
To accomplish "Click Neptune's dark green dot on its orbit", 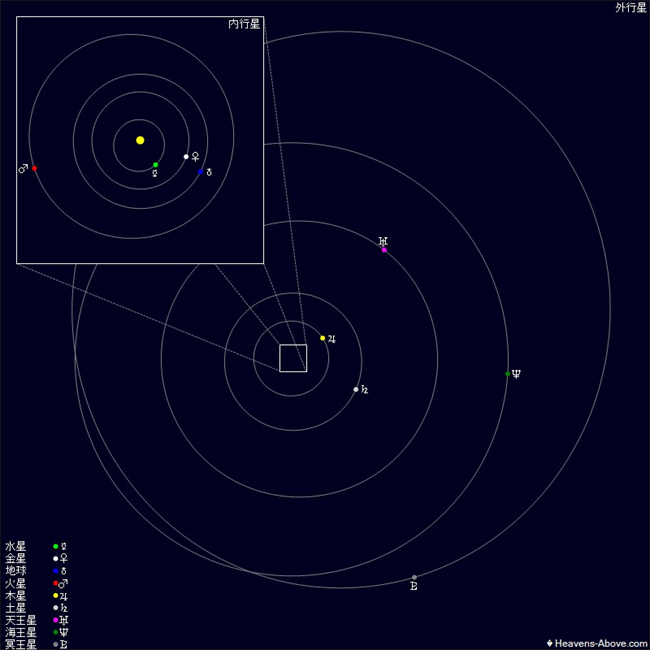I will [508, 374].
